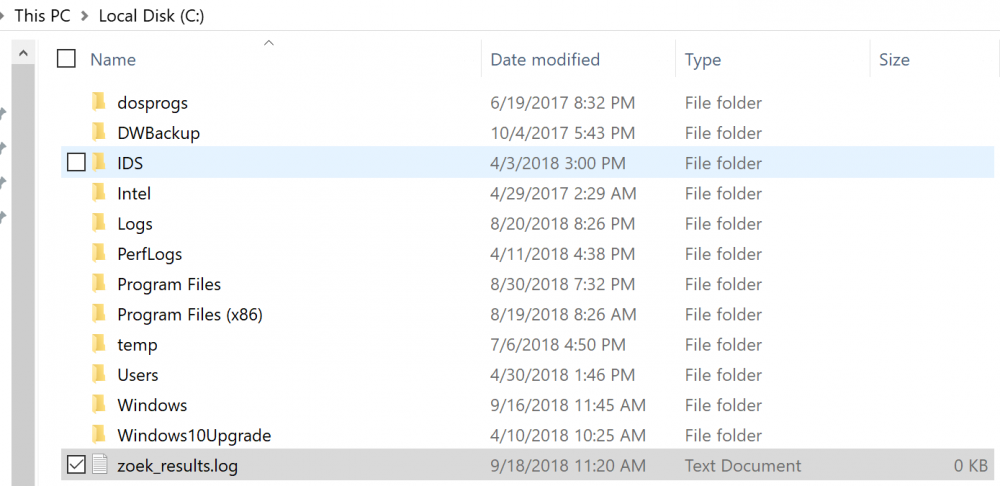The image size is (1000, 486).
Task: Click the Users folder icon
Action: (x=98, y=375)
